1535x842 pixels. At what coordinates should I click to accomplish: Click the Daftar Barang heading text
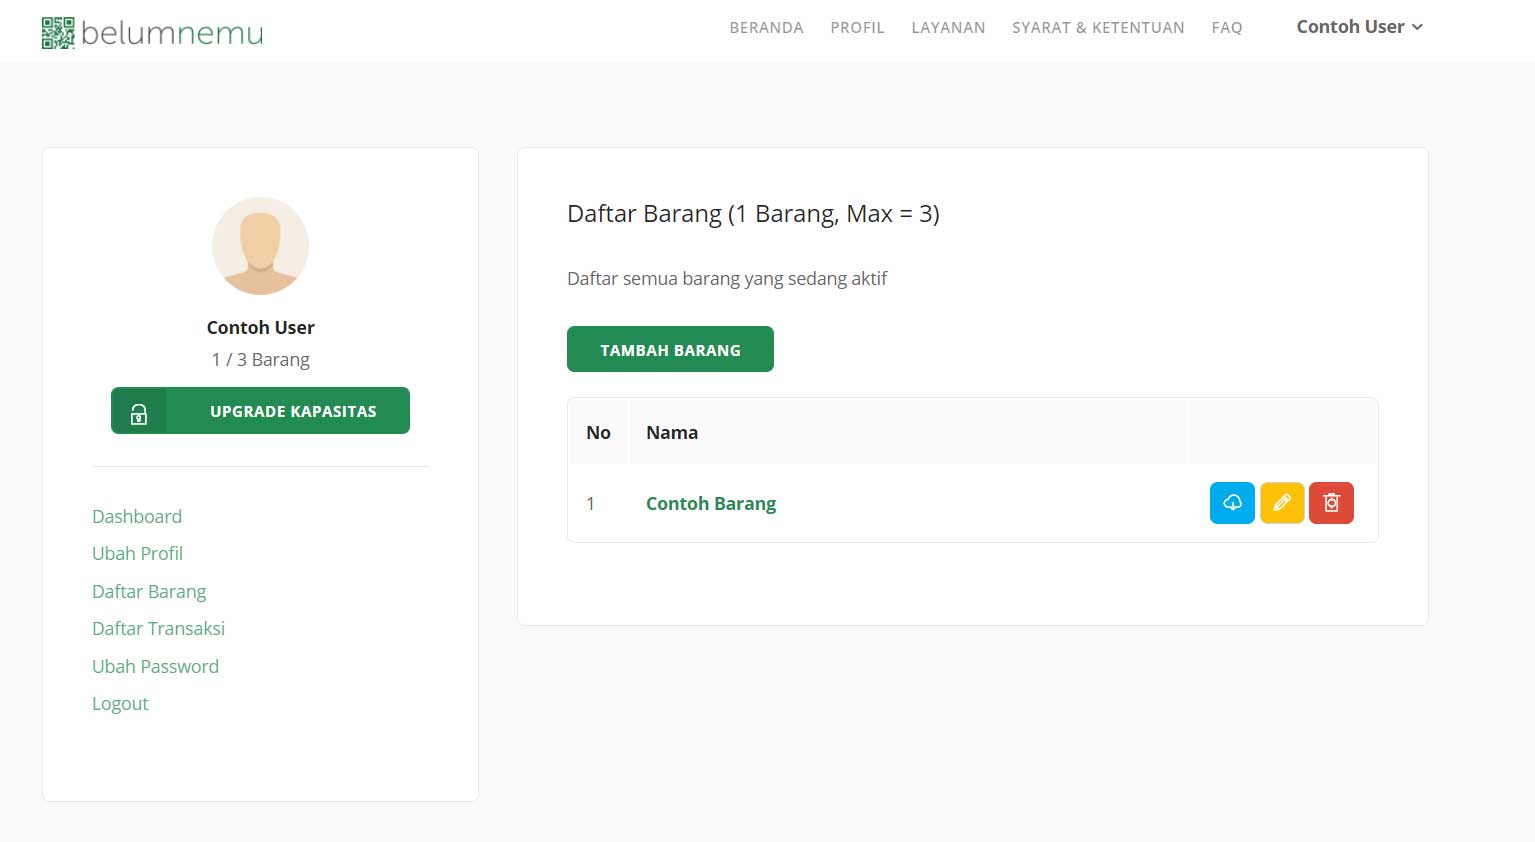point(753,214)
